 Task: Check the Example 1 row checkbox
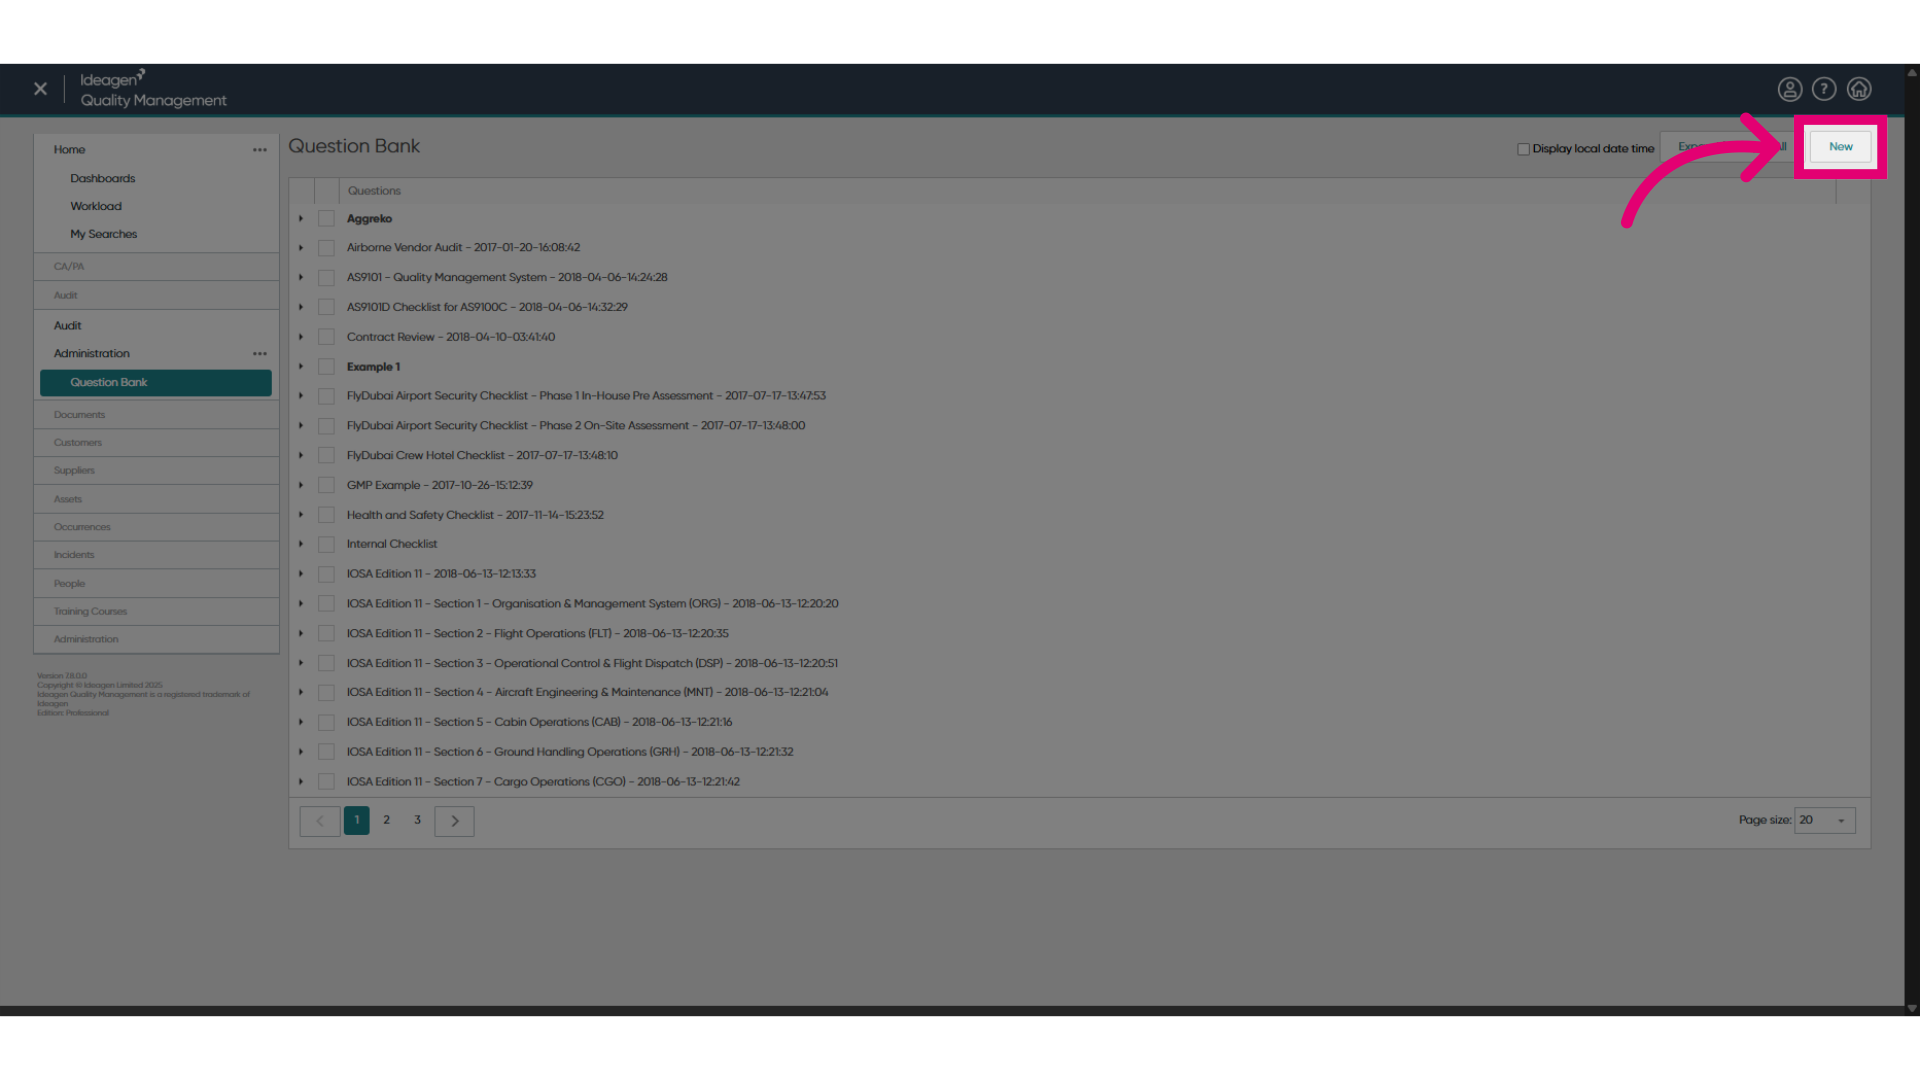(x=326, y=367)
